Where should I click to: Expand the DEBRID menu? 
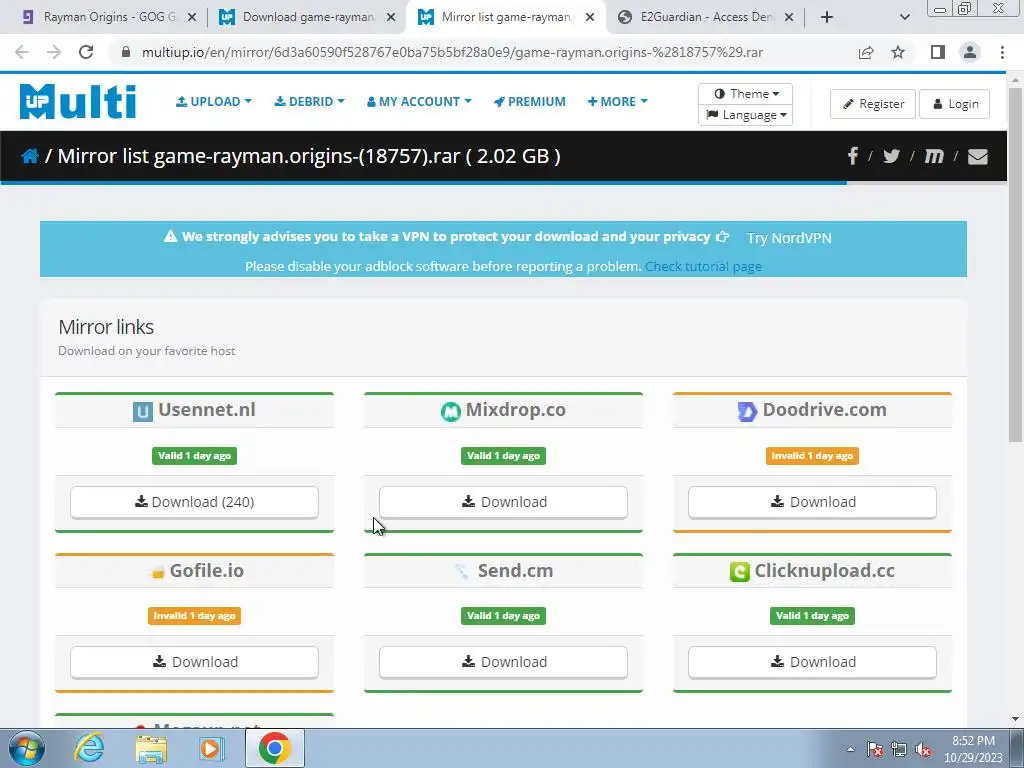click(x=309, y=102)
